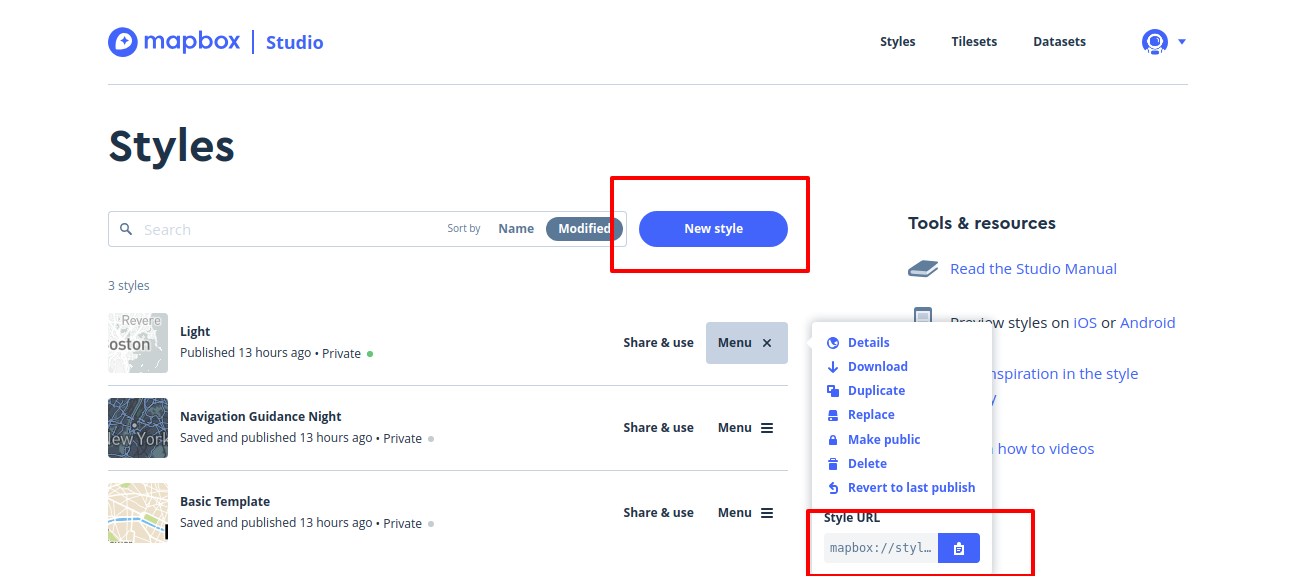Open the Android preview link
The height and width of the screenshot is (576, 1296).
point(1148,323)
